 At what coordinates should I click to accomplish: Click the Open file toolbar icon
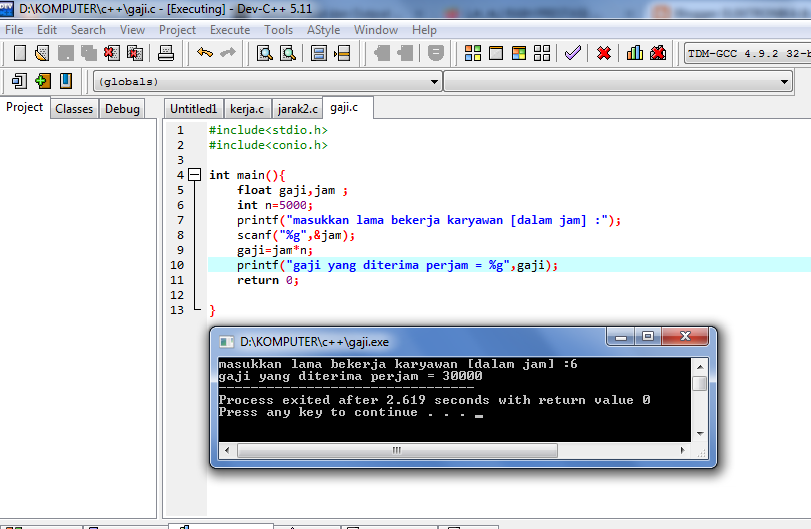[42, 53]
